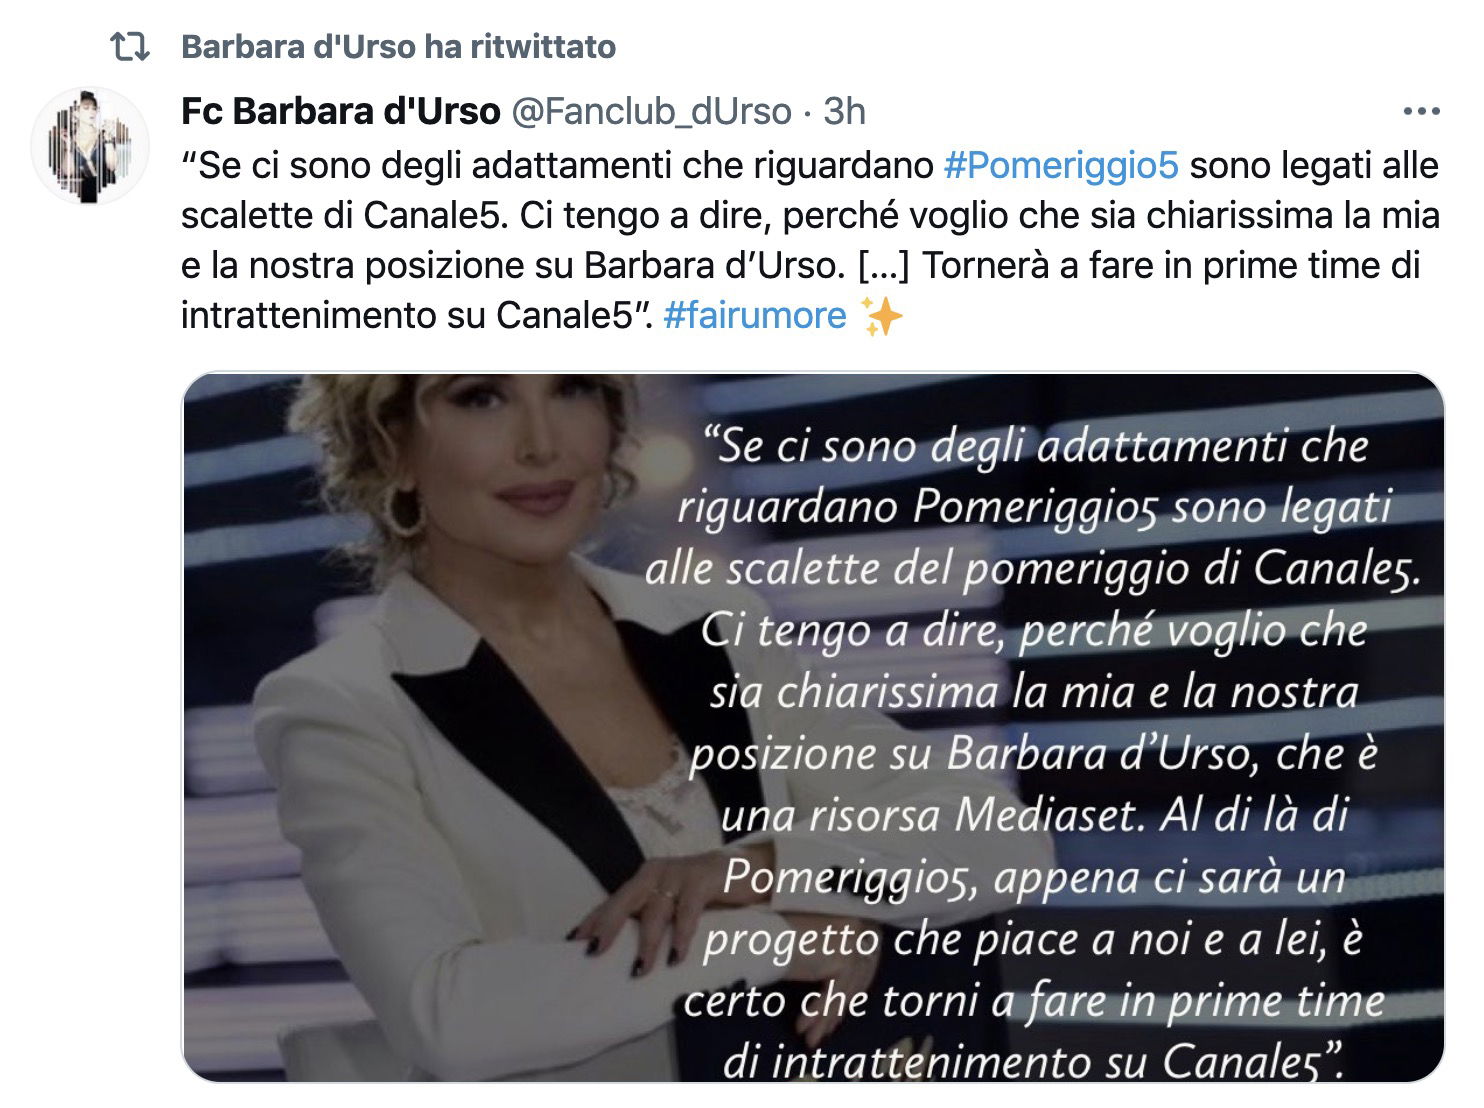1484x1108 pixels.
Task: Open Fc Barbara d'Urso's round profile avatar
Action: 90,146
